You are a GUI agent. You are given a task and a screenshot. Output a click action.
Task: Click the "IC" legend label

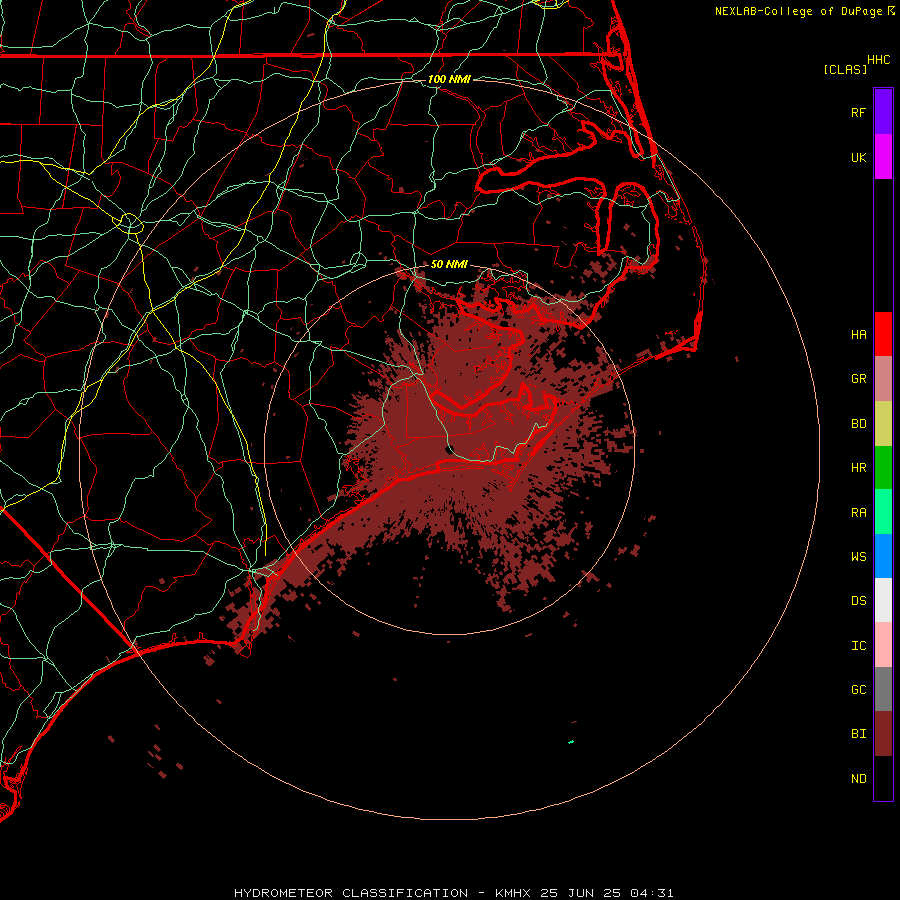[859, 646]
